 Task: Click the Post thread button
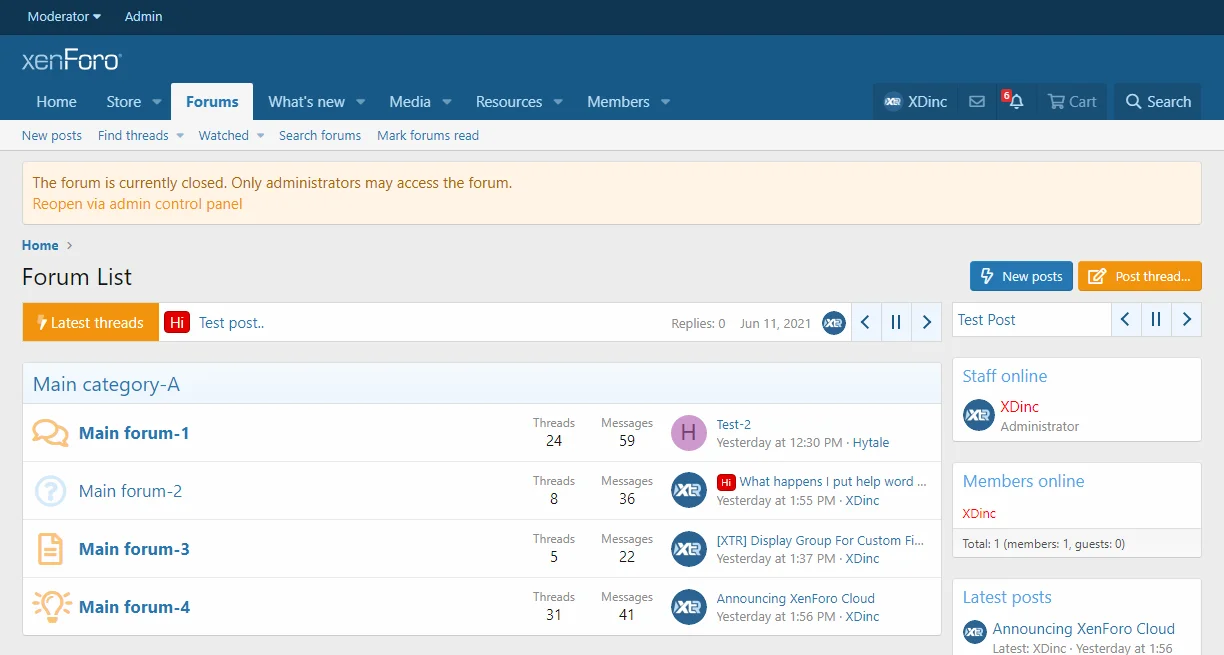1140,276
